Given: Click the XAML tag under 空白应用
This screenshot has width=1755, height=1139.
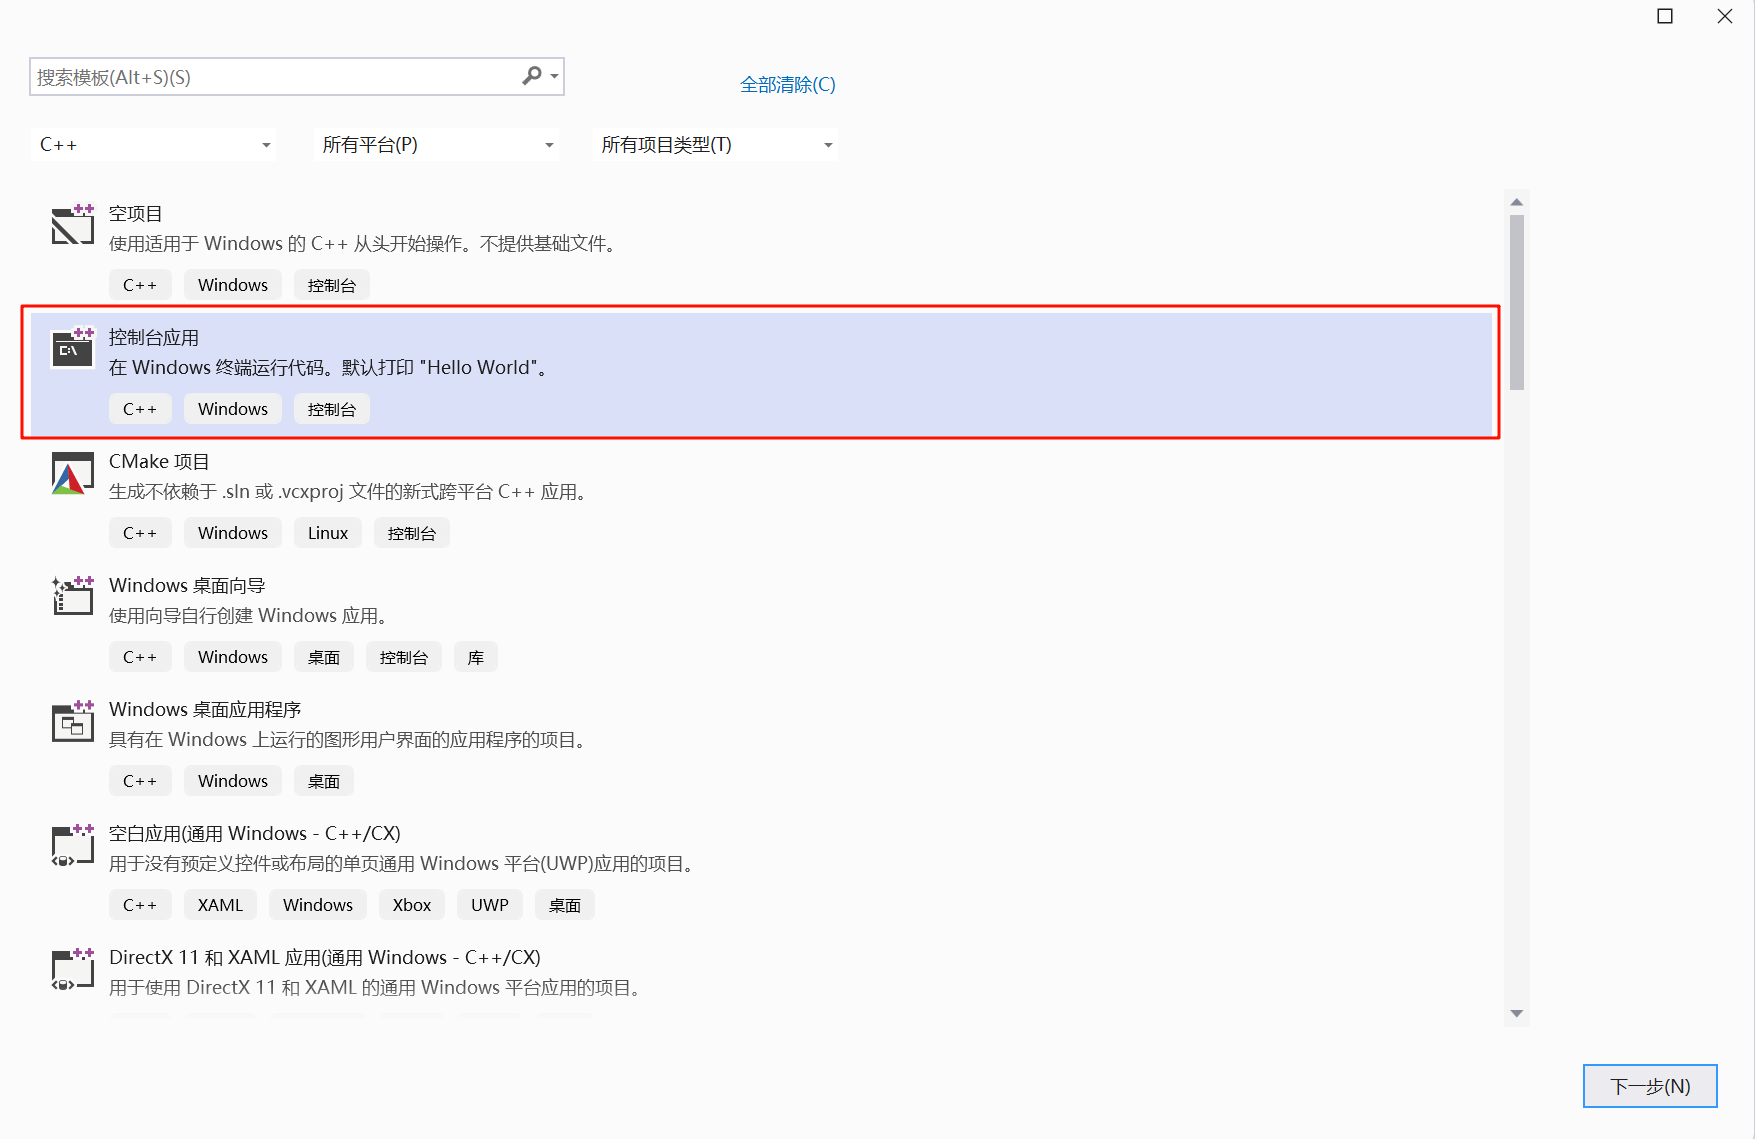Looking at the screenshot, I should pyautogui.click(x=220, y=905).
